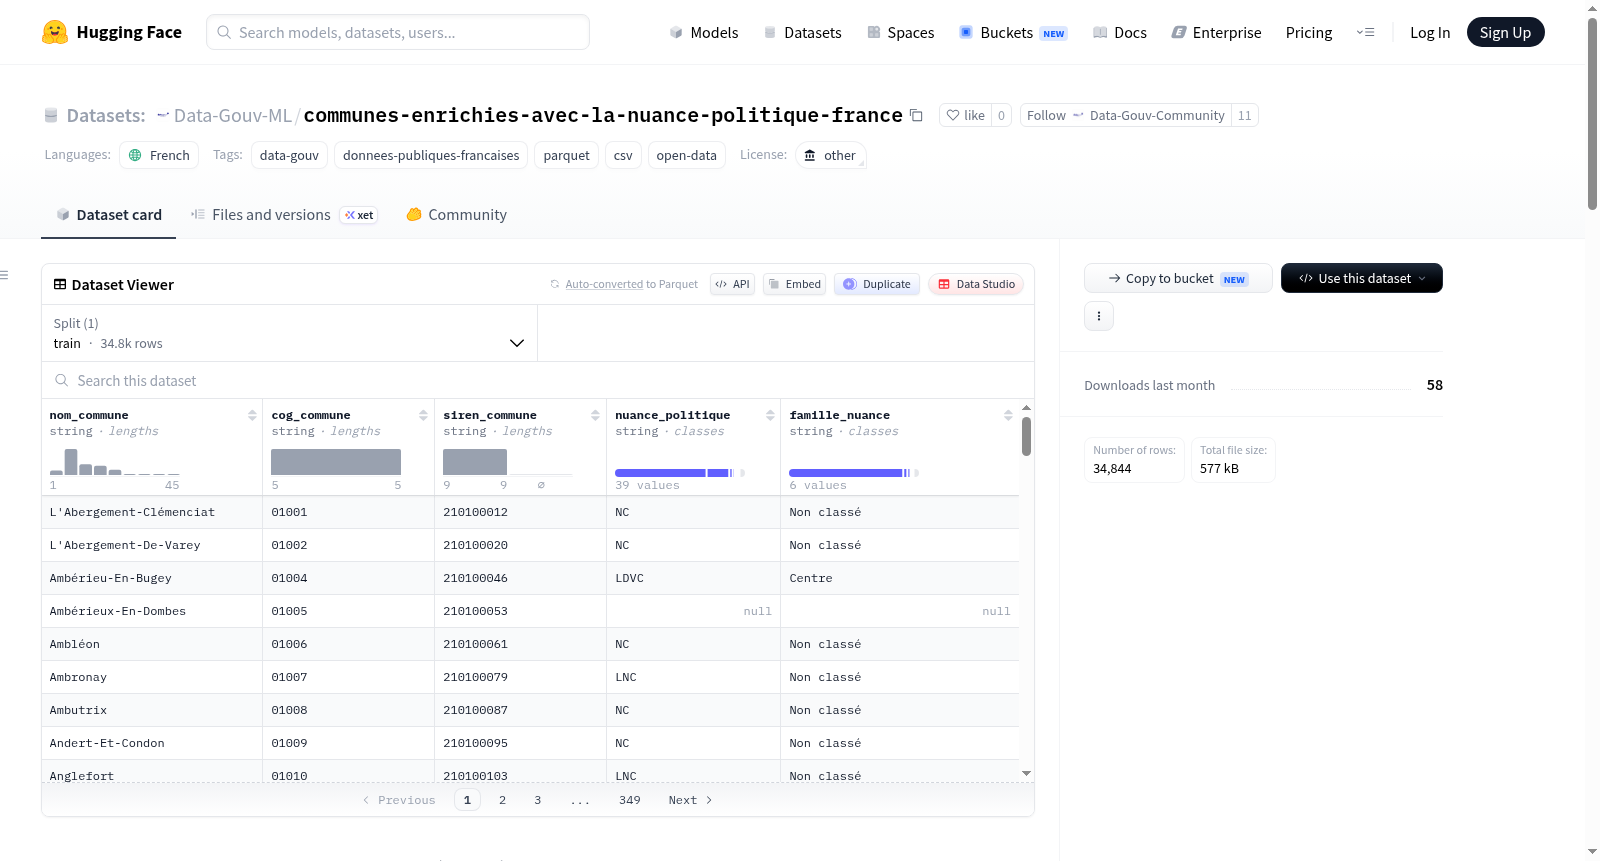Click the data-gouv tag
Viewport: 1600px width, 861px height.
(x=289, y=155)
